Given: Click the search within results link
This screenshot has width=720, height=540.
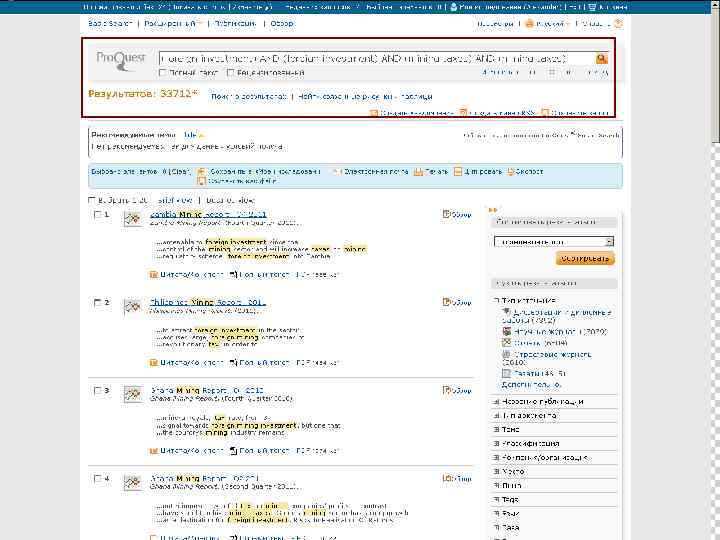Looking at the screenshot, I should pyautogui.click(x=248, y=97).
